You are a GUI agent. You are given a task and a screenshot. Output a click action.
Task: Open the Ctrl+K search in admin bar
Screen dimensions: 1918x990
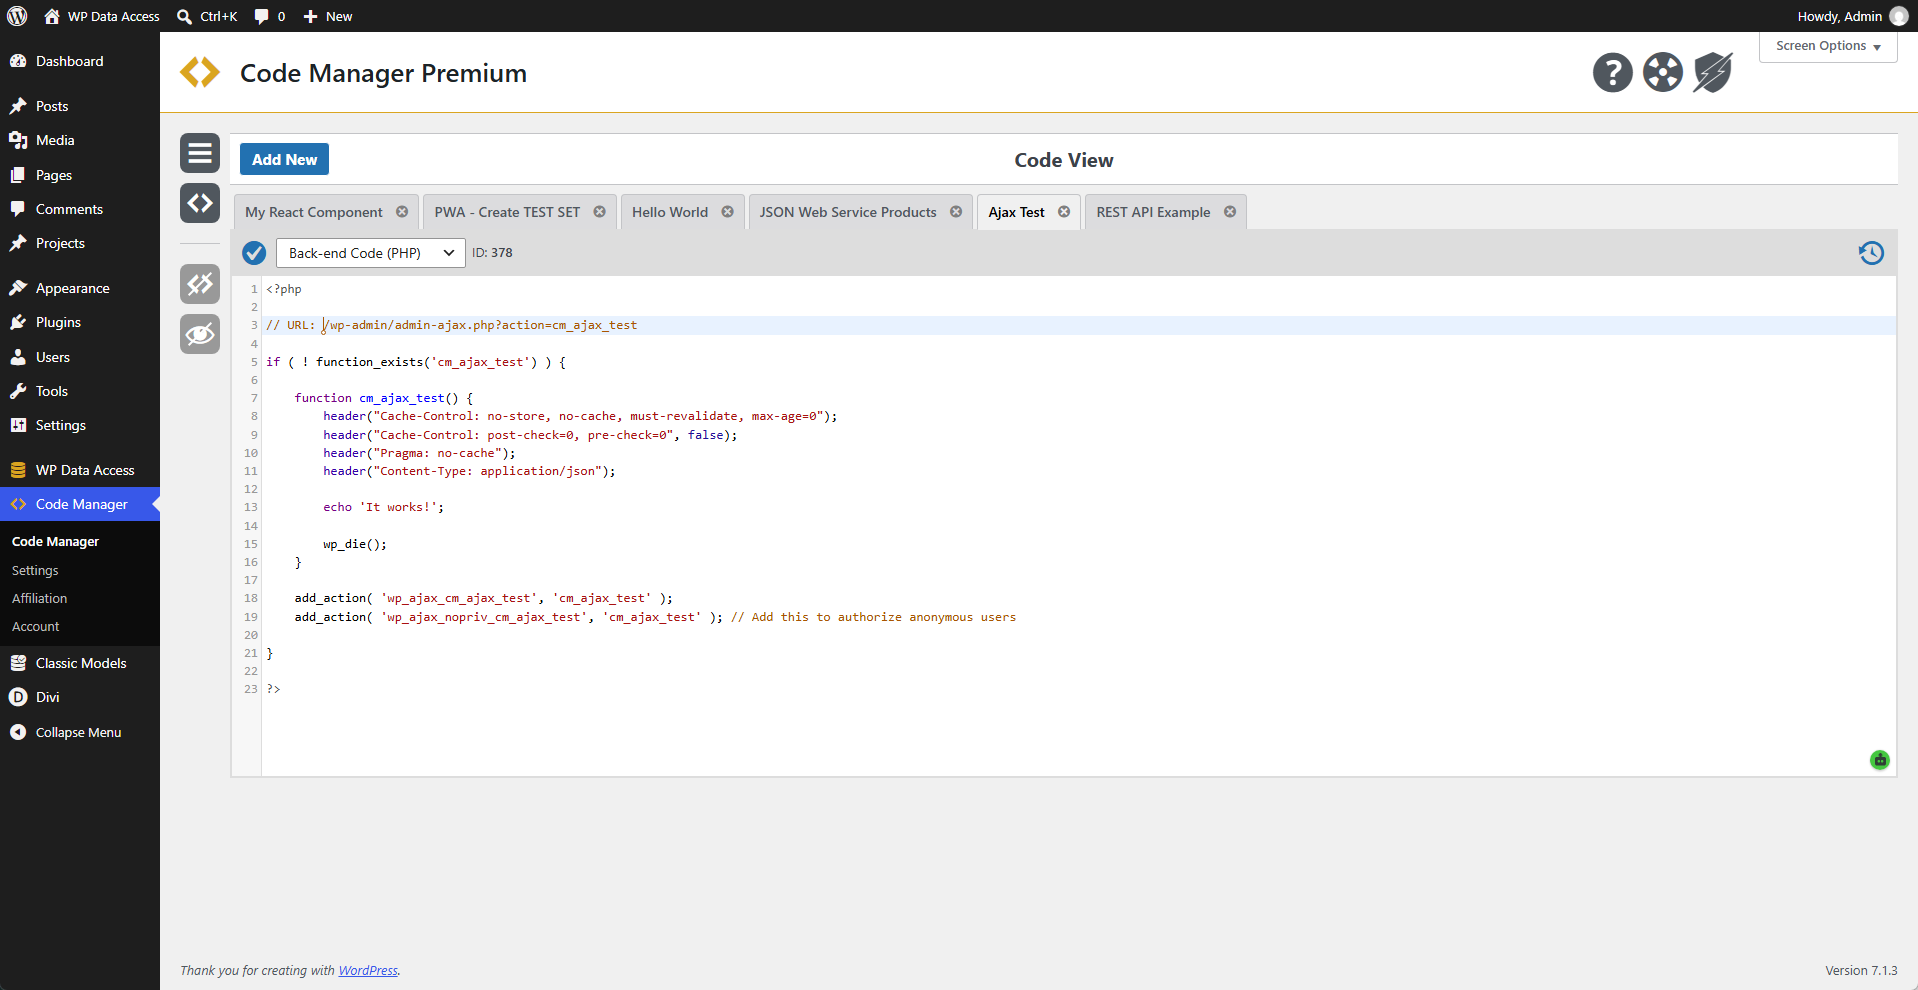click(207, 16)
